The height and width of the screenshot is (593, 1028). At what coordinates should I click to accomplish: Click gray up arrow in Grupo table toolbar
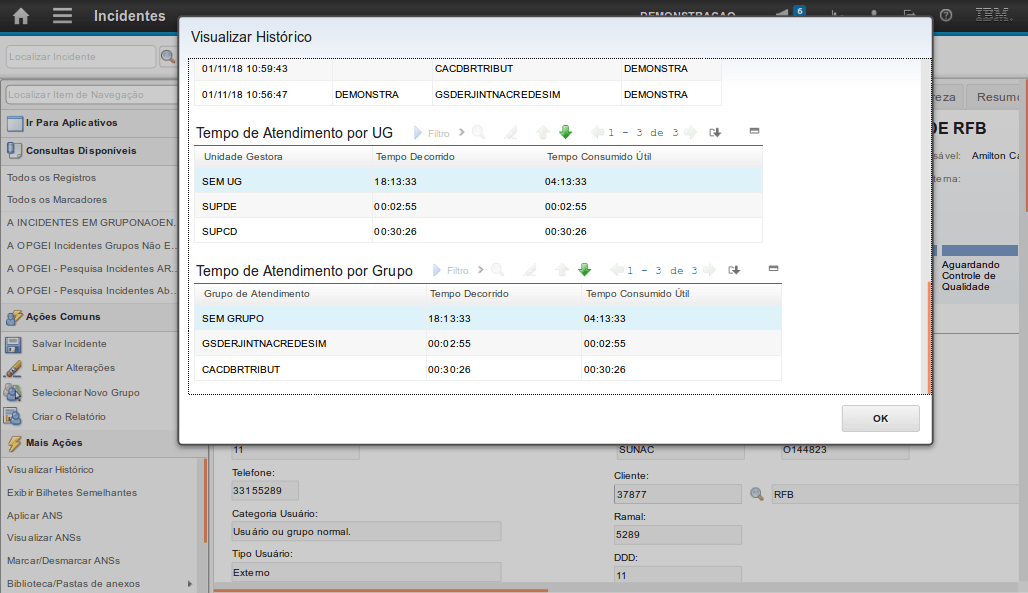561,270
